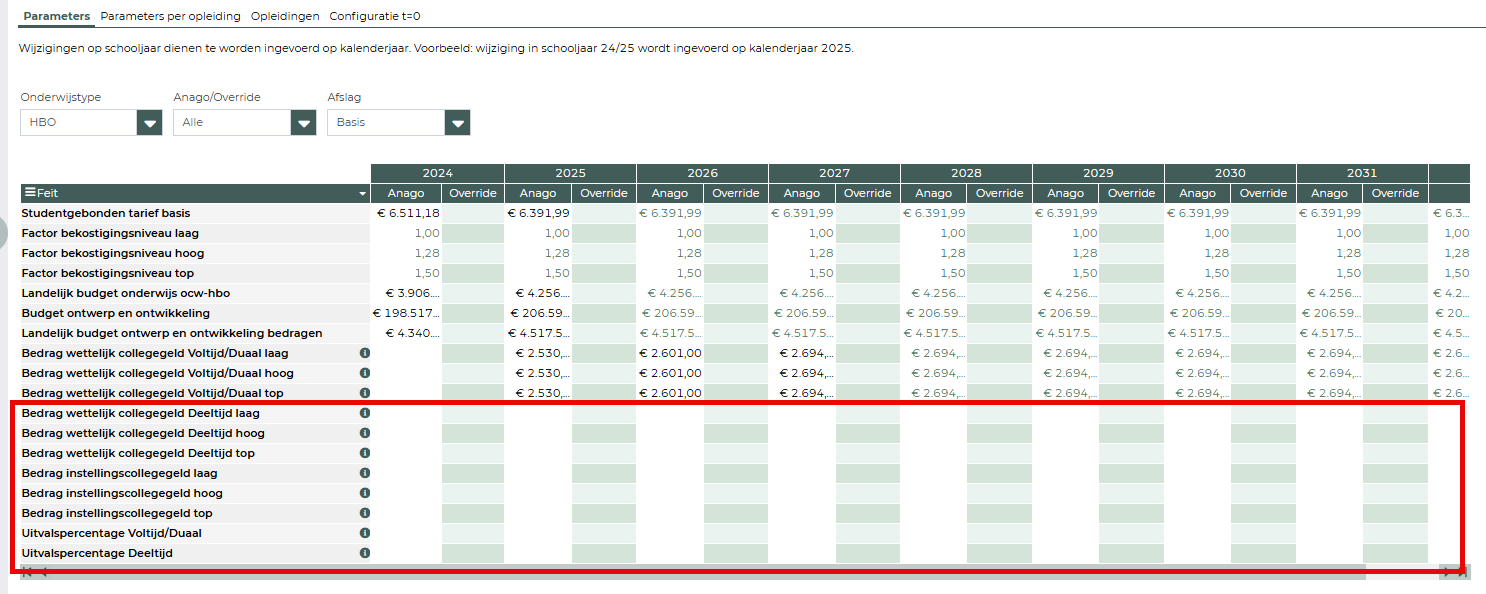Click info icon for wettelijk collegegeld Voltijd/Duaal top
This screenshot has width=1486, height=594.
click(x=365, y=393)
